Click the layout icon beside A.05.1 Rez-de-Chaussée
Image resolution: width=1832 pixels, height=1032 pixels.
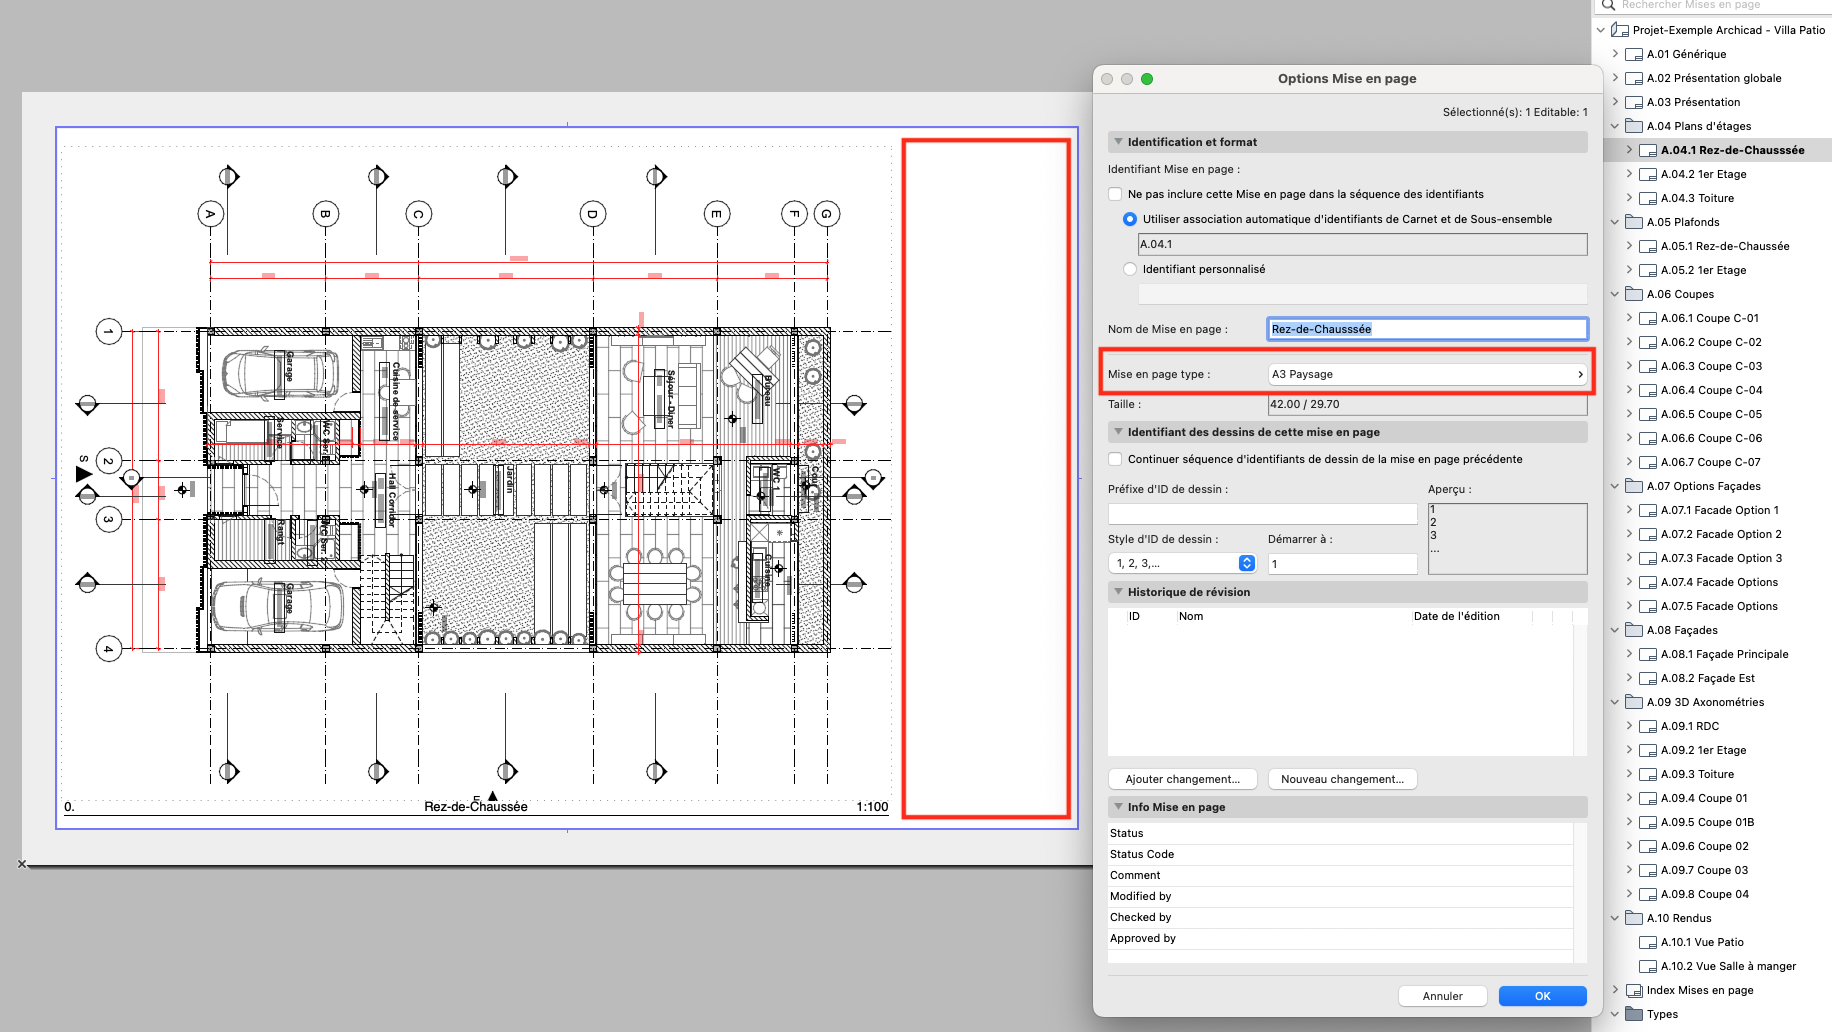tap(1648, 246)
